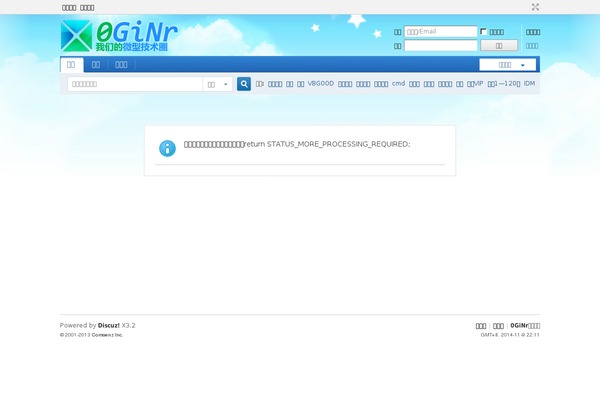Screen dimensions: 600x400
Task: Click the GMT+8 timestamp text
Action: coord(510,335)
